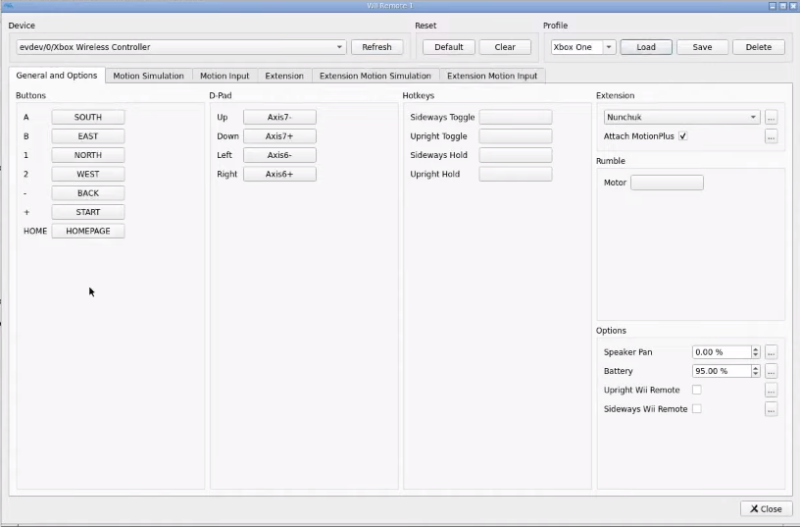Remap D-Pad Down bound to Axis7+
Screen dimensions: 800x527
(x=280, y=136)
